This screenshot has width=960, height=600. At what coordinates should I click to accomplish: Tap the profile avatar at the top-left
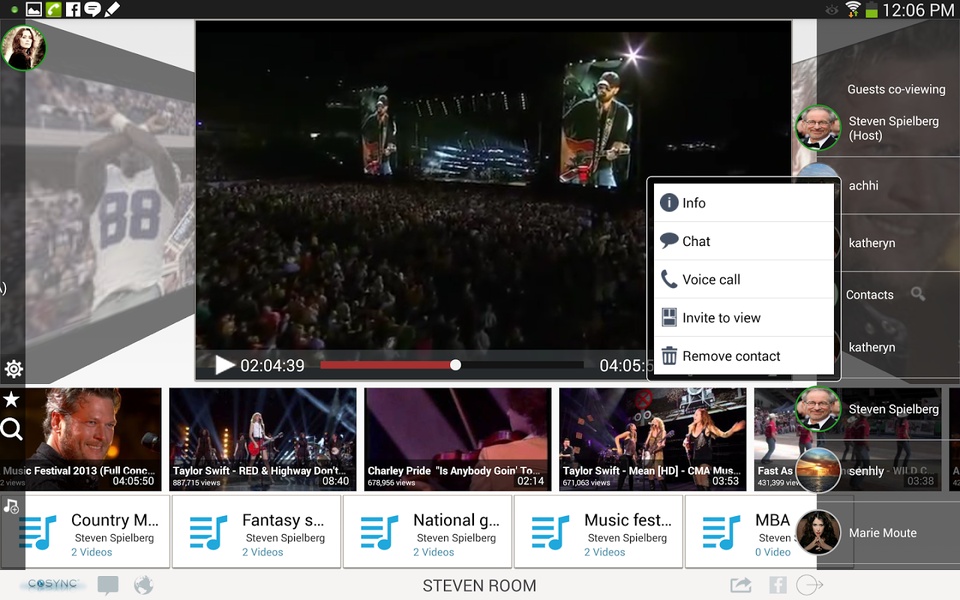pyautogui.click(x=23, y=48)
